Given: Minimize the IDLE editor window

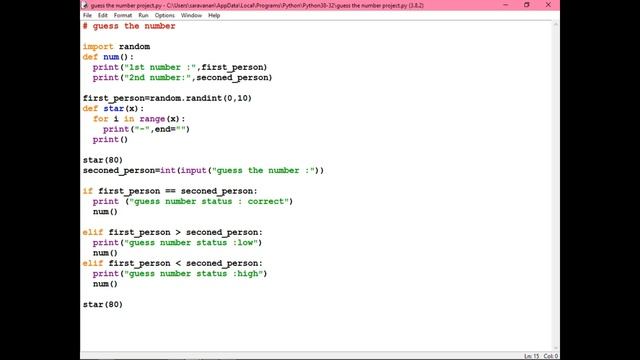Looking at the screenshot, I should 506,5.
